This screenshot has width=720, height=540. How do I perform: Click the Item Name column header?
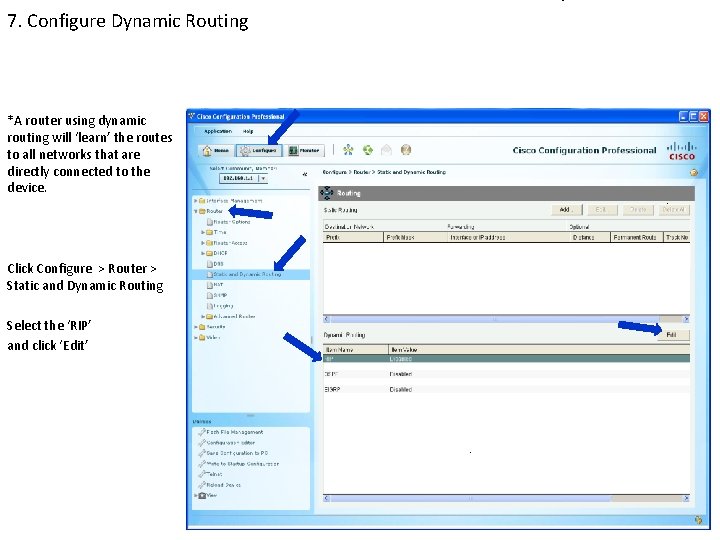tap(356, 350)
